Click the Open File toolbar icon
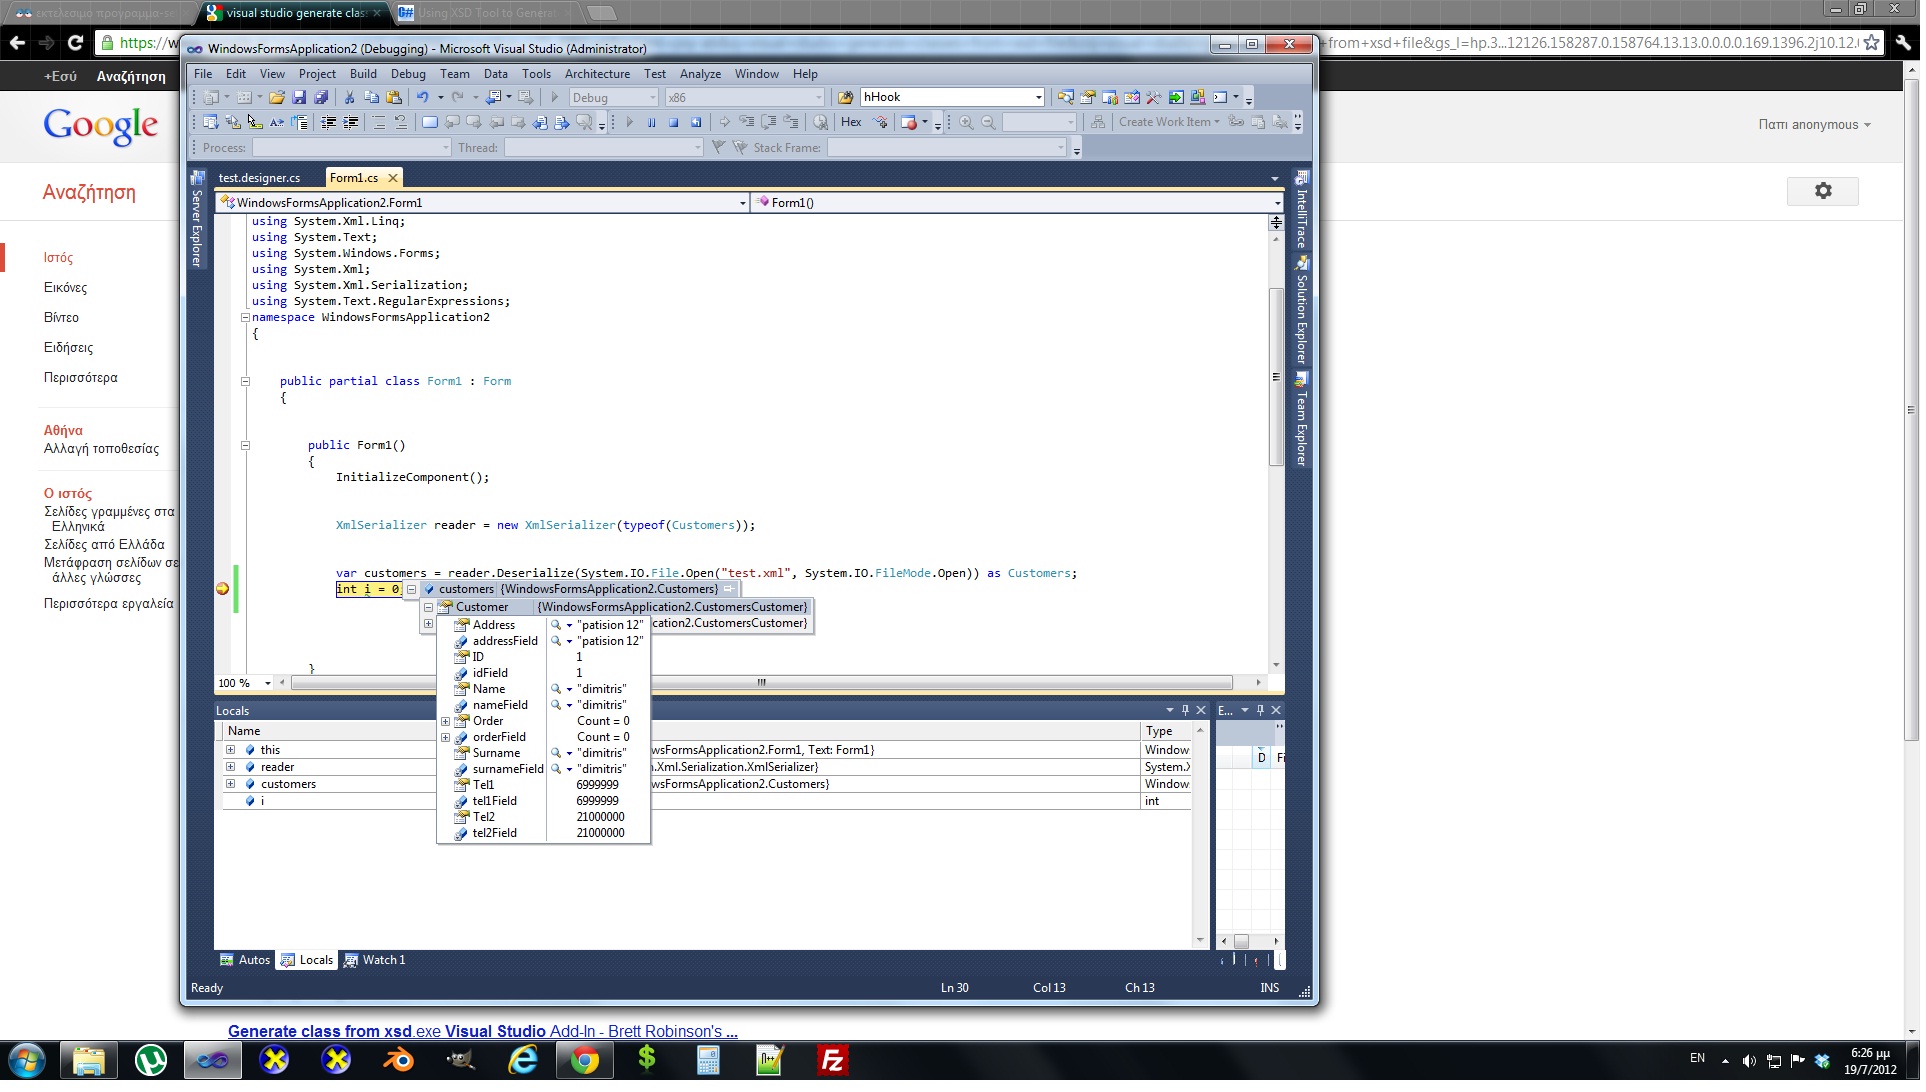 277,97
